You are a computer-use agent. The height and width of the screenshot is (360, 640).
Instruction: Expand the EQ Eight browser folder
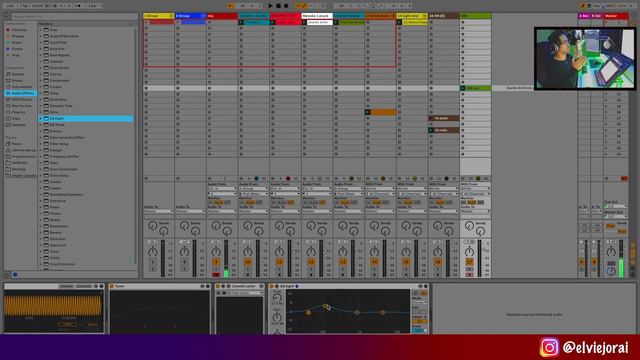(x=41, y=118)
